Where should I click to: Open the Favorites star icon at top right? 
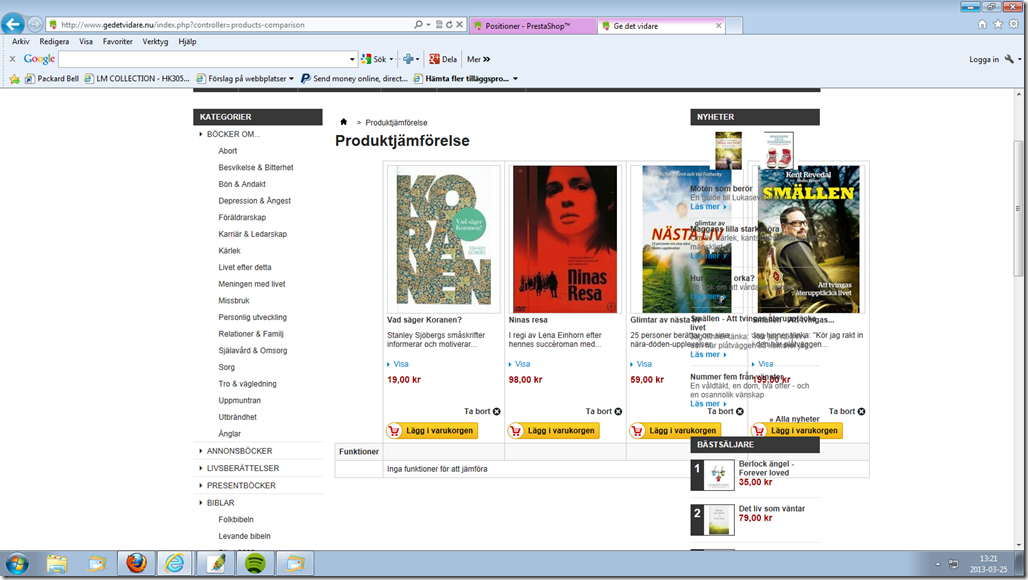[x=998, y=24]
